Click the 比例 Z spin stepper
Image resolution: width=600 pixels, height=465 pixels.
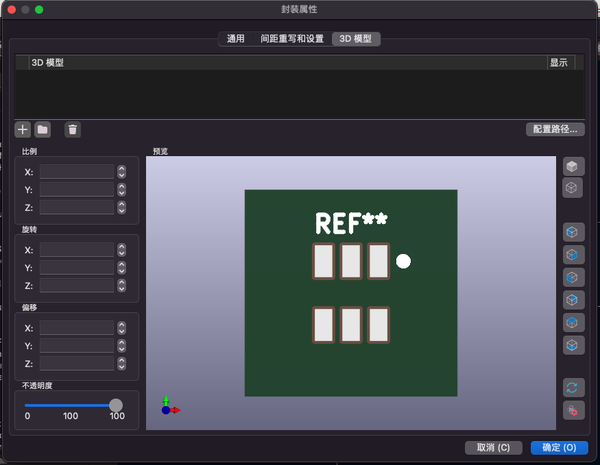122,207
